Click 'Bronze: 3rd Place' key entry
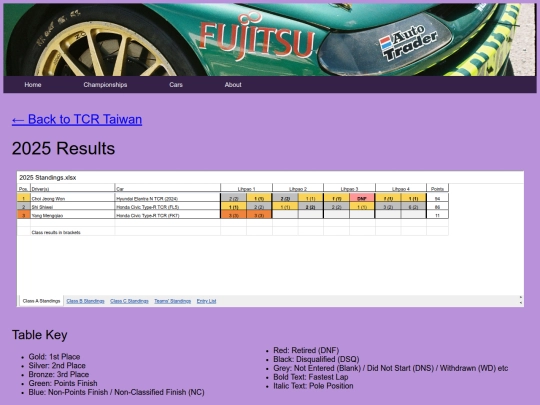 click(x=59, y=374)
